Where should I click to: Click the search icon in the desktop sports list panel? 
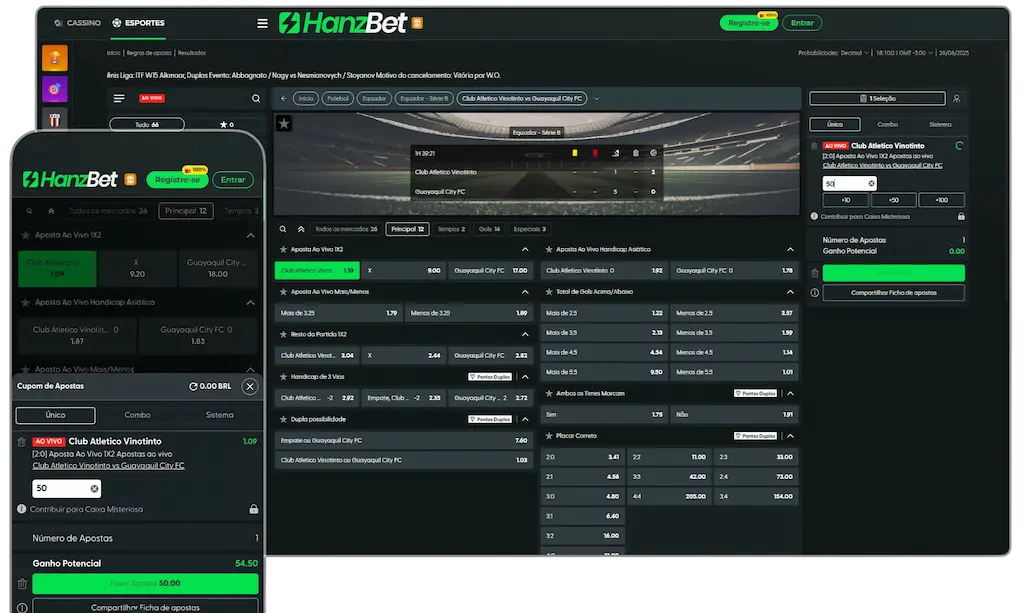[x=256, y=99]
